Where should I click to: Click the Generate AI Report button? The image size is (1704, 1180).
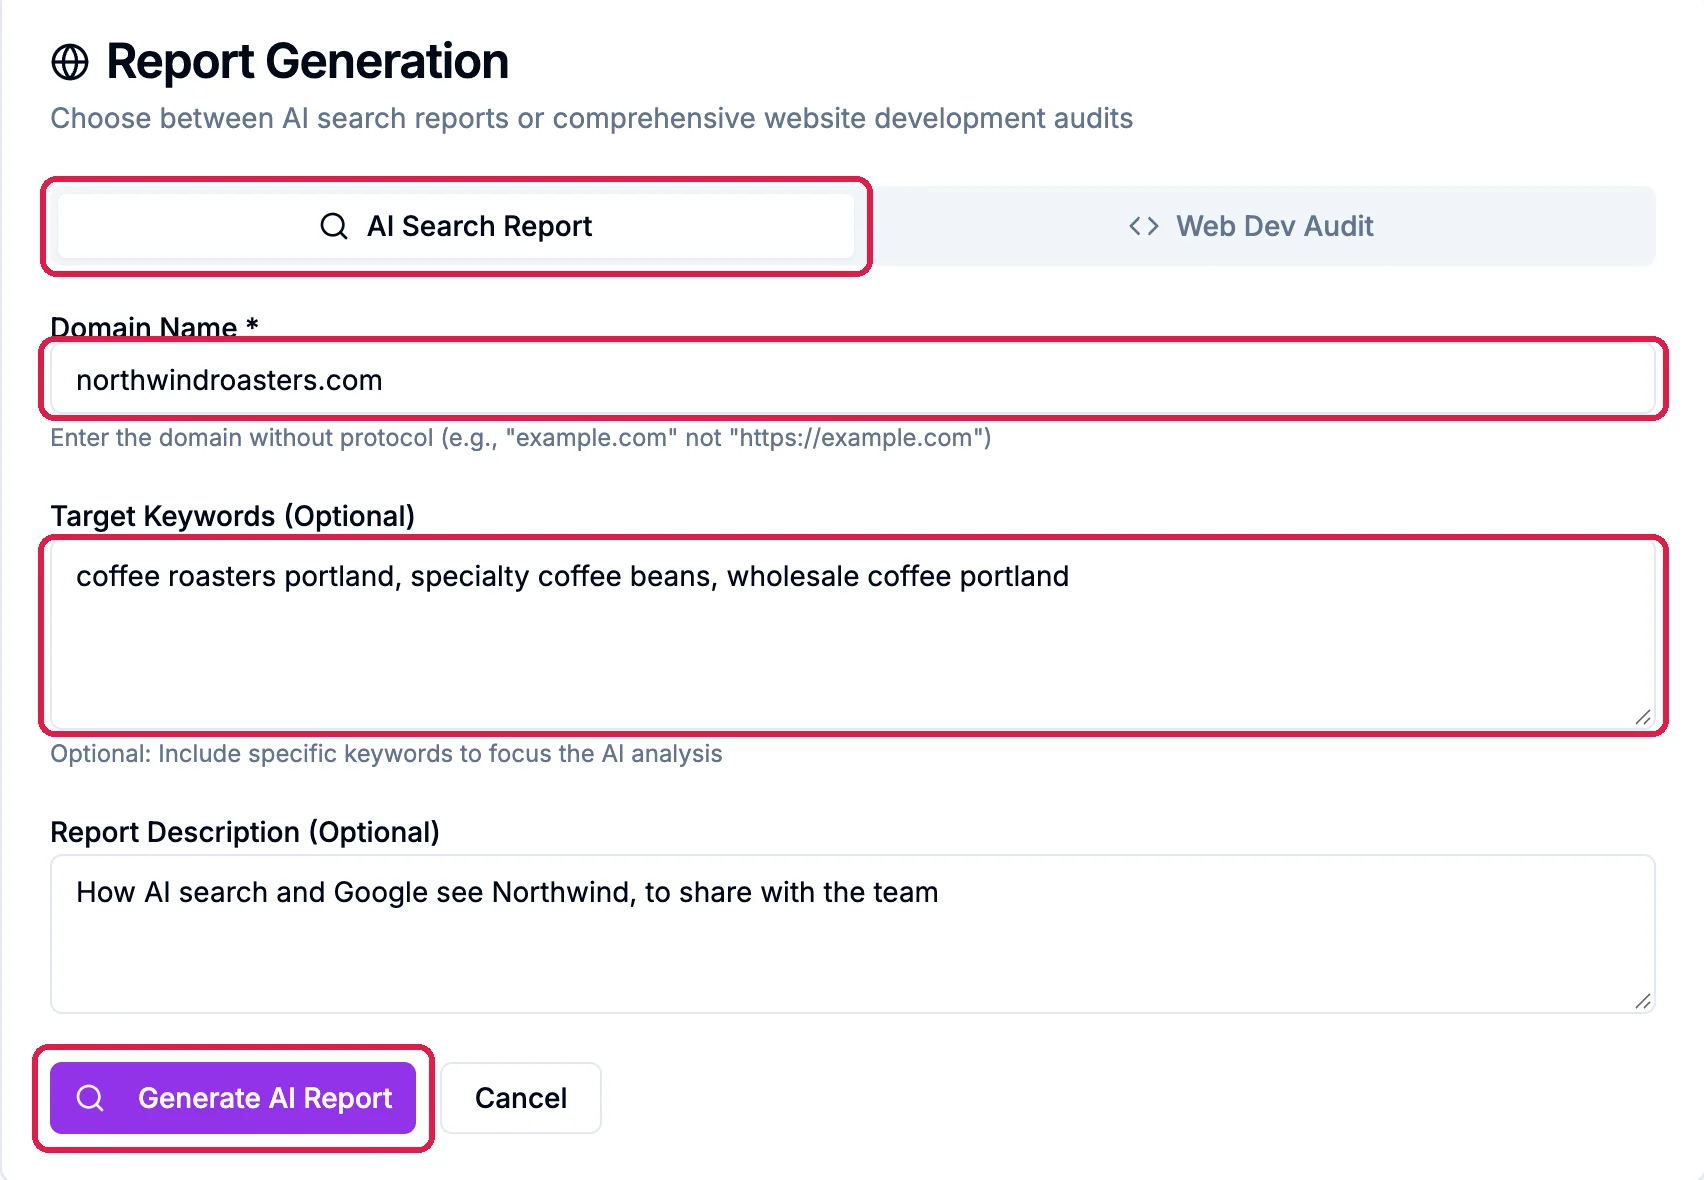233,1098
